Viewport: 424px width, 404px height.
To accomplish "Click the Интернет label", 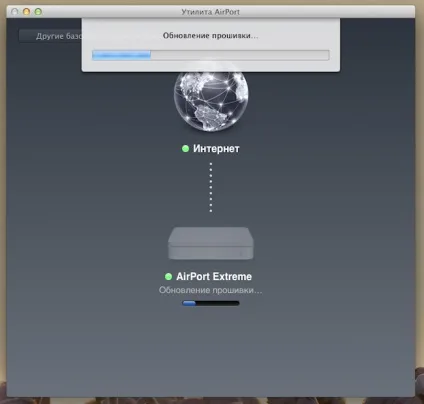I will 216,149.
